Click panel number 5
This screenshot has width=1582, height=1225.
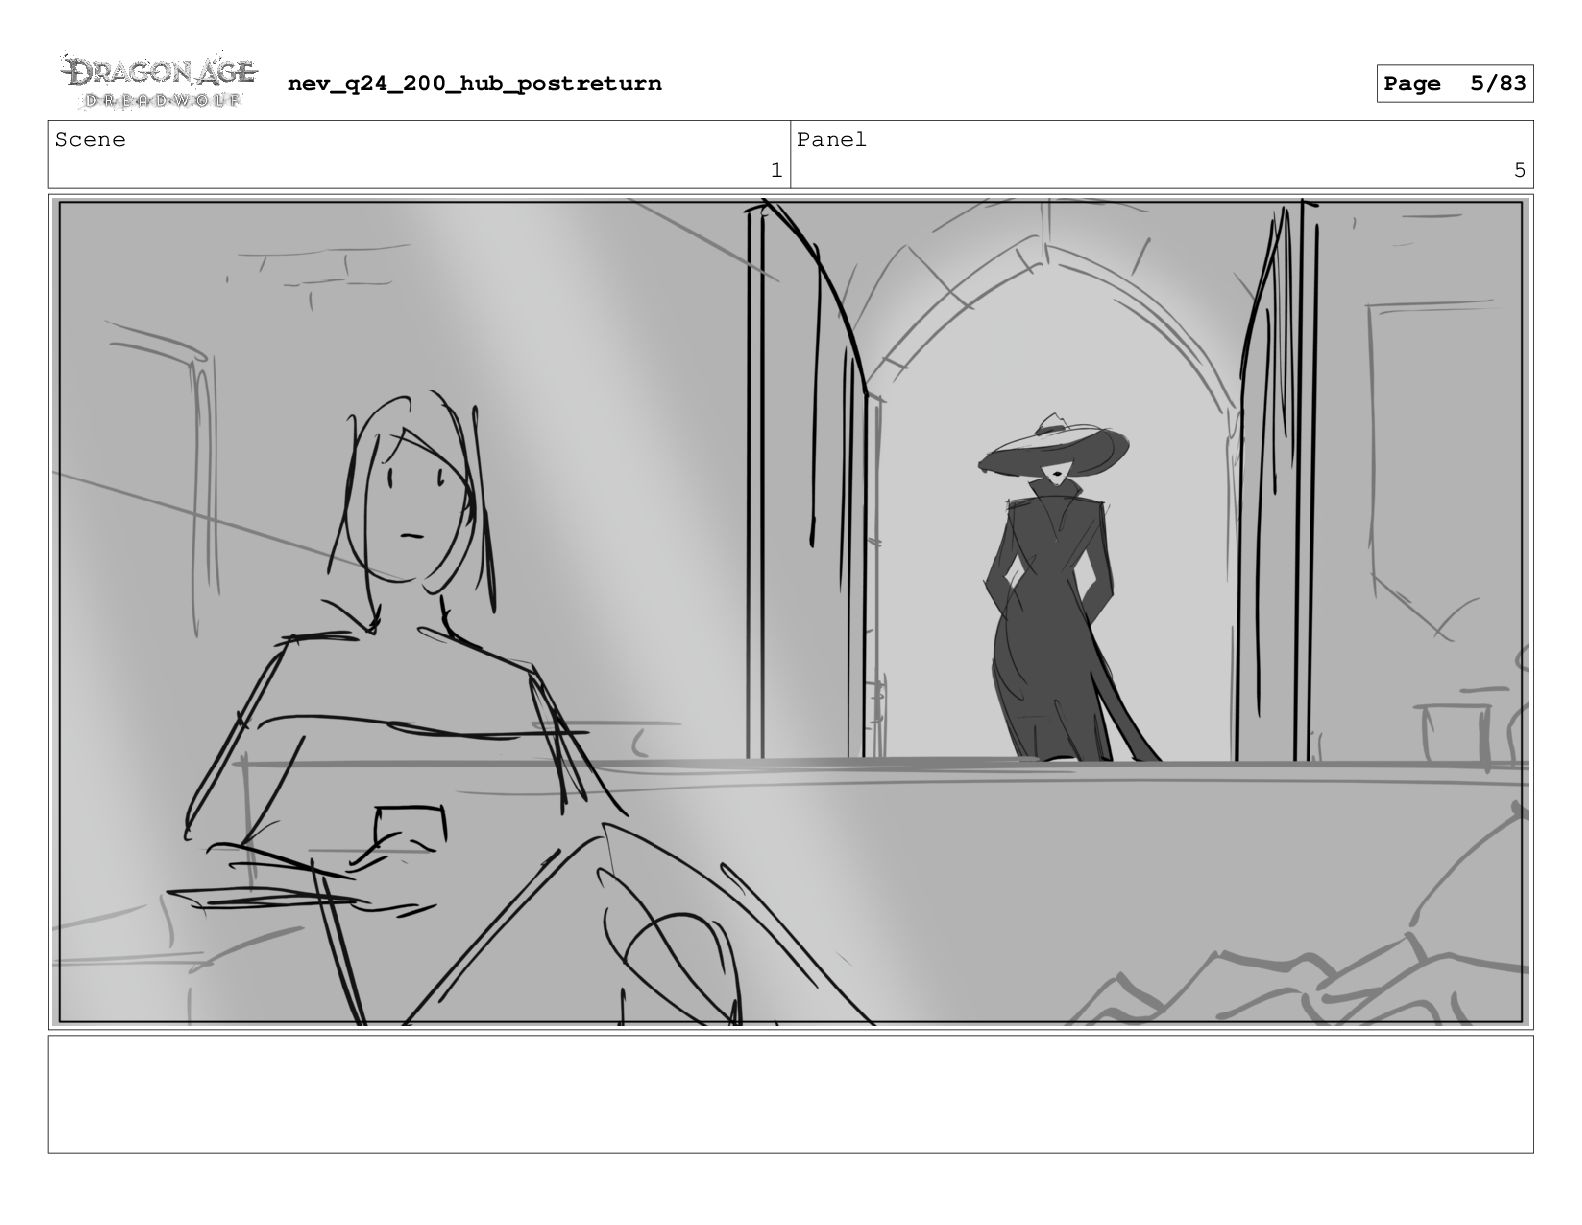1519,171
